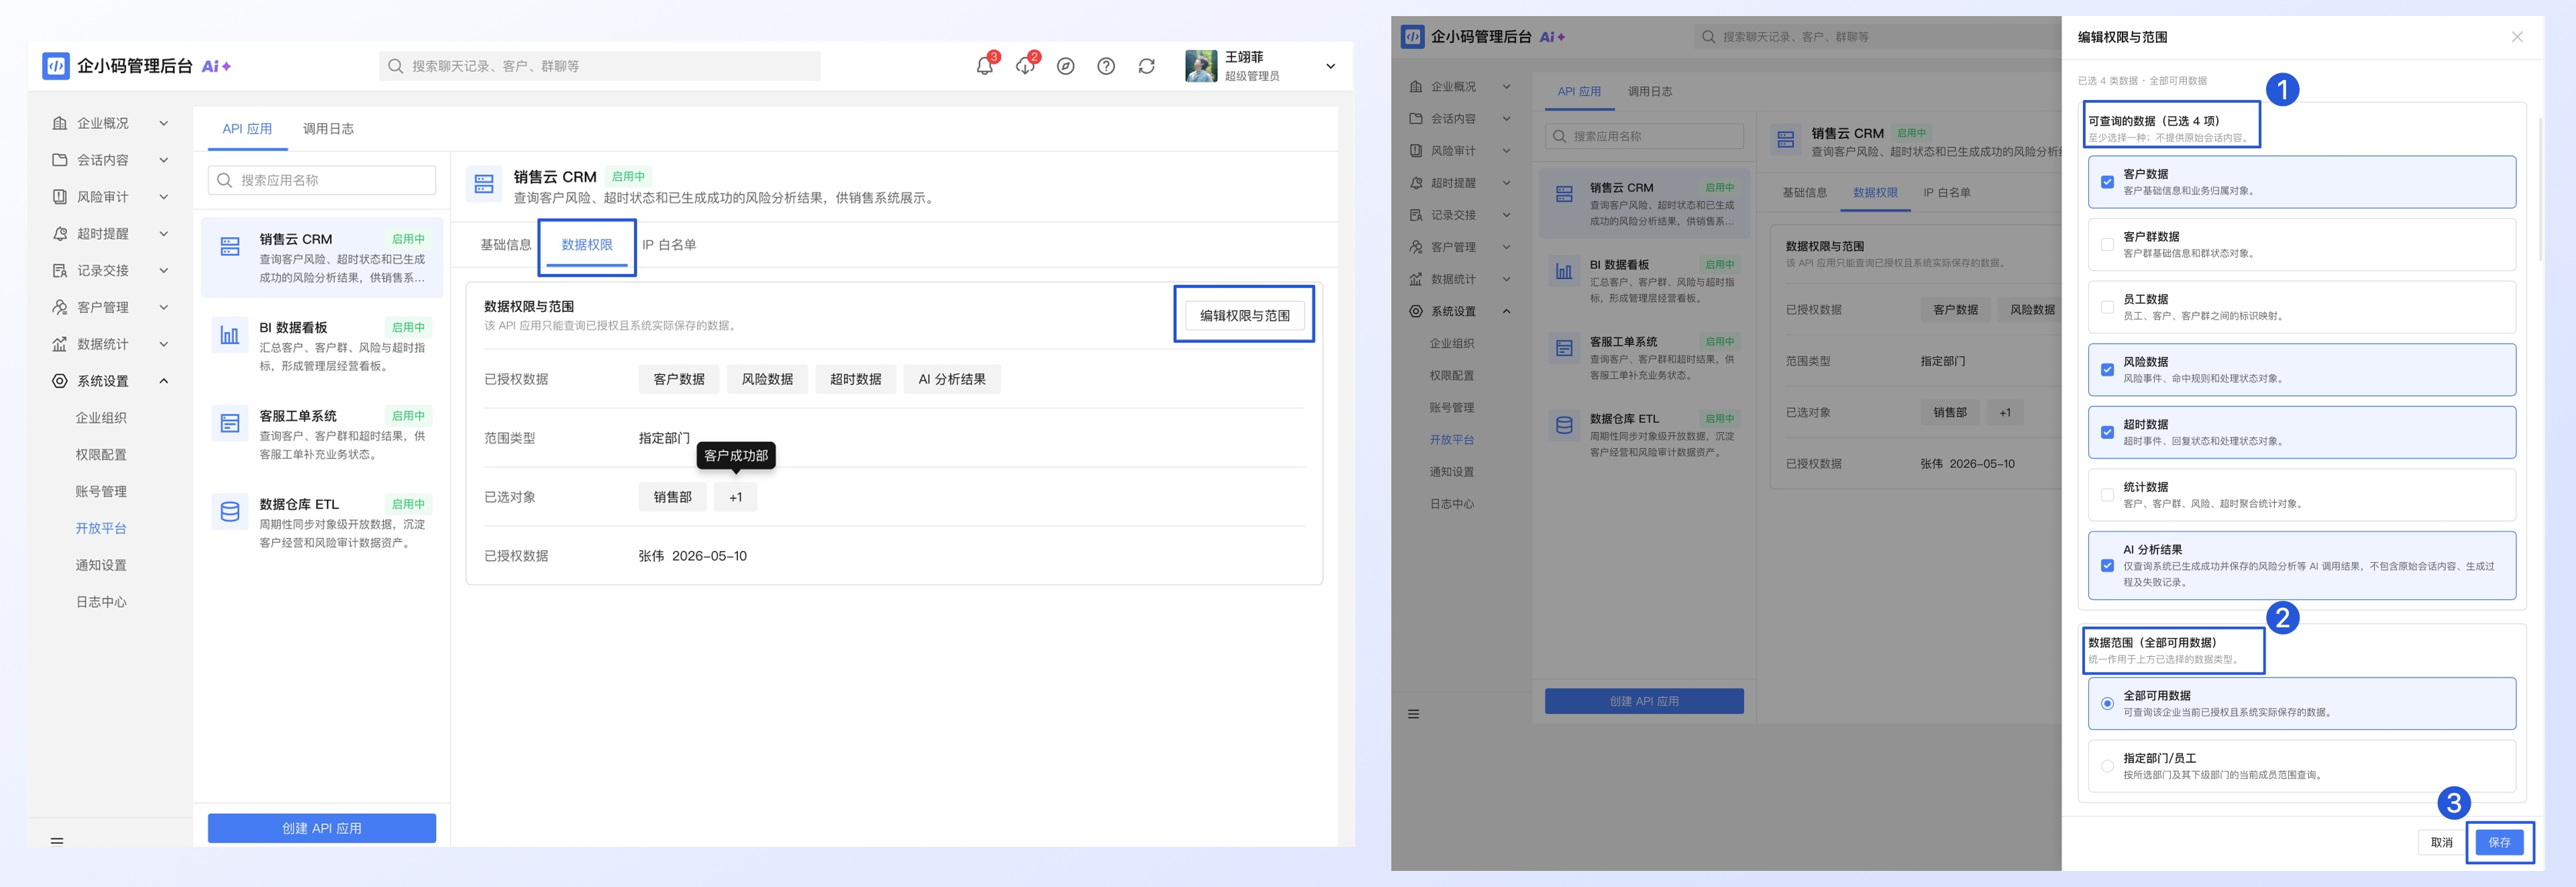Open the download center cloud icon

pyautogui.click(x=1025, y=66)
